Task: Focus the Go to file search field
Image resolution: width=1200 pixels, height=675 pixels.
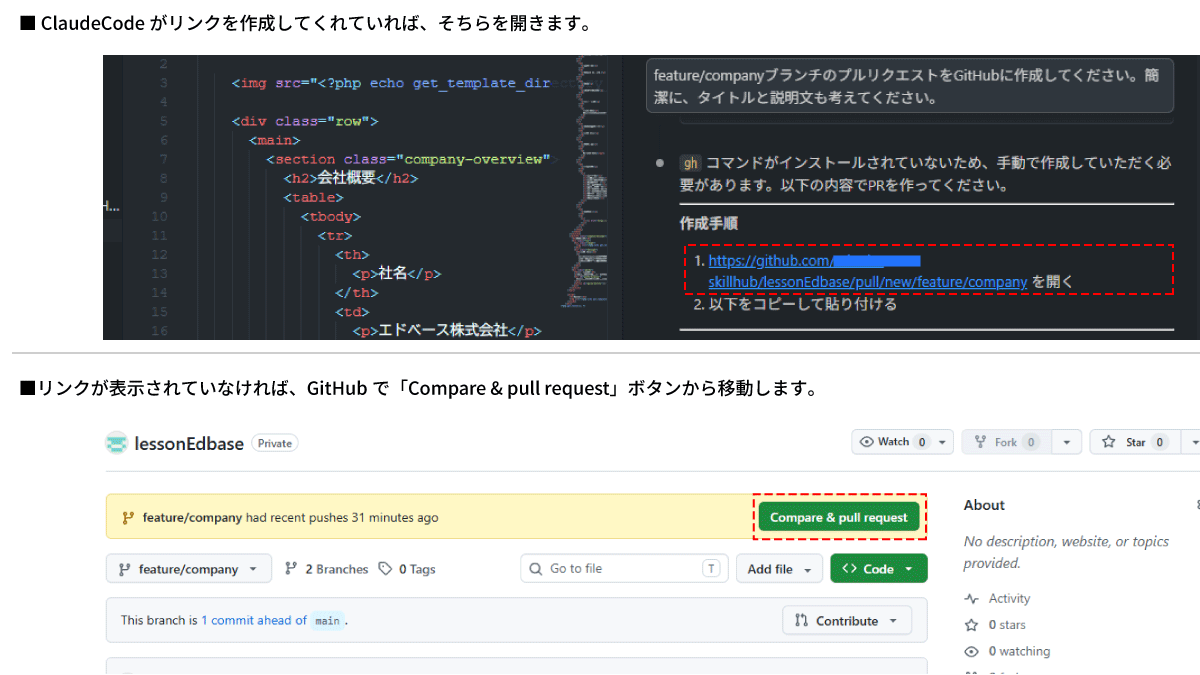Action: 623,569
